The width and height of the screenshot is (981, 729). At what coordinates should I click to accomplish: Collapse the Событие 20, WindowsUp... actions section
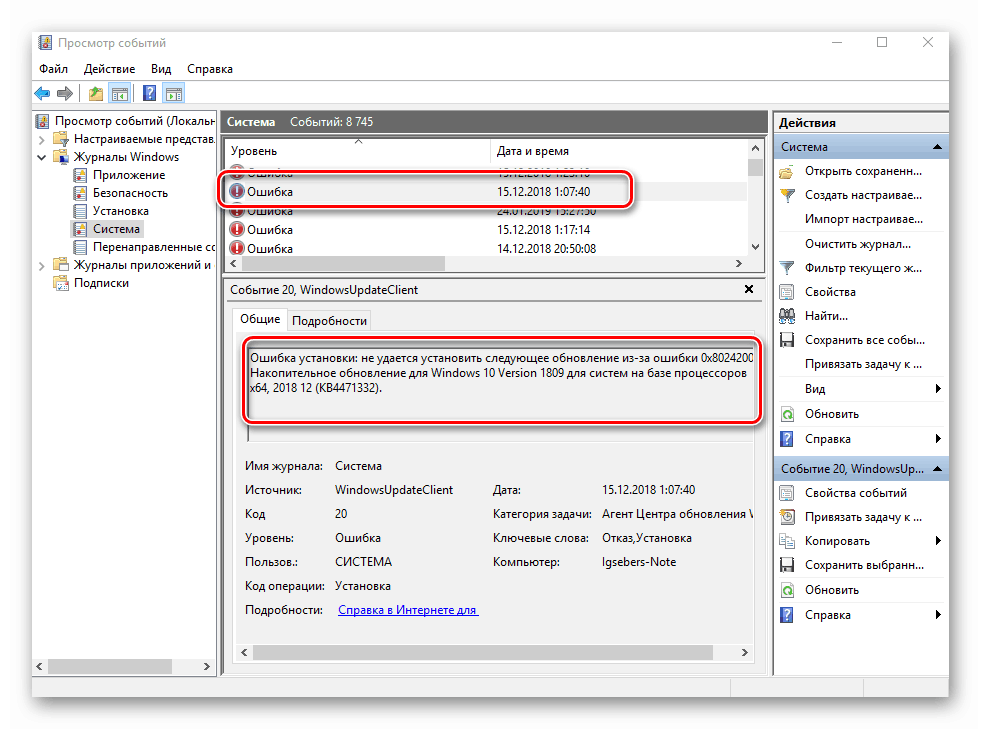[x=937, y=469]
